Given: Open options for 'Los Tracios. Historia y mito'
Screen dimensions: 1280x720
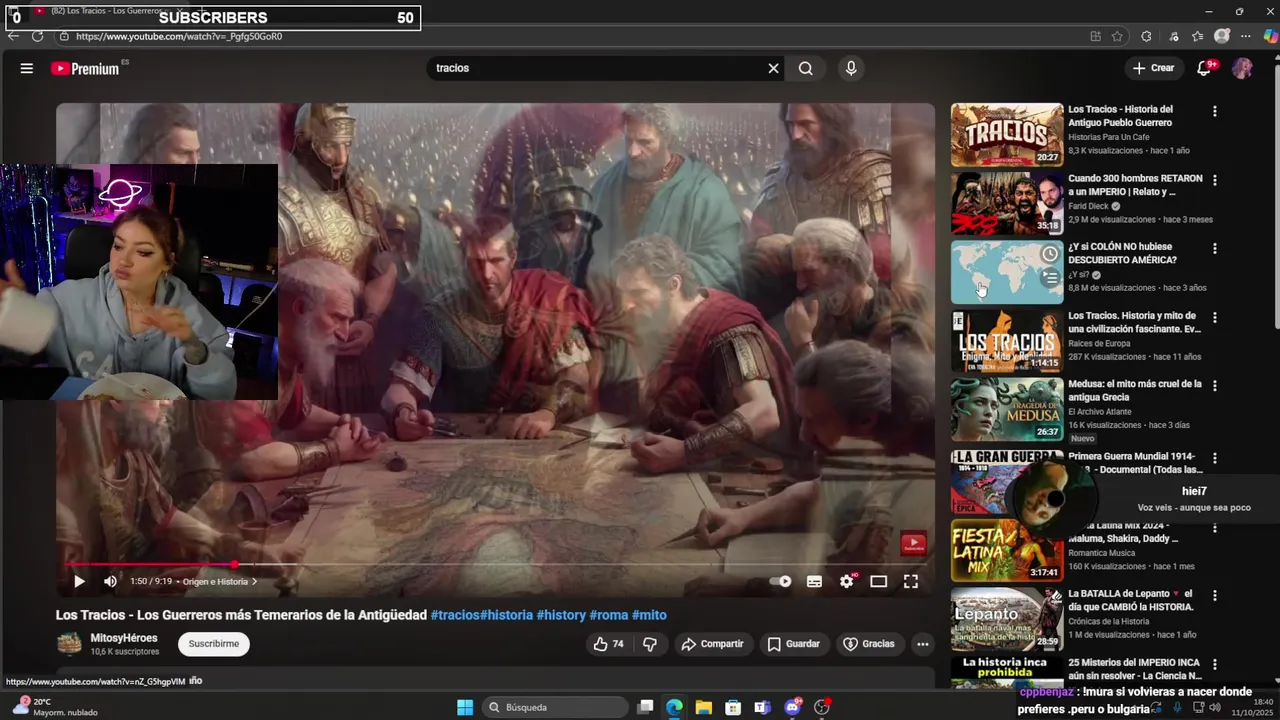Looking at the screenshot, I should (1215, 317).
